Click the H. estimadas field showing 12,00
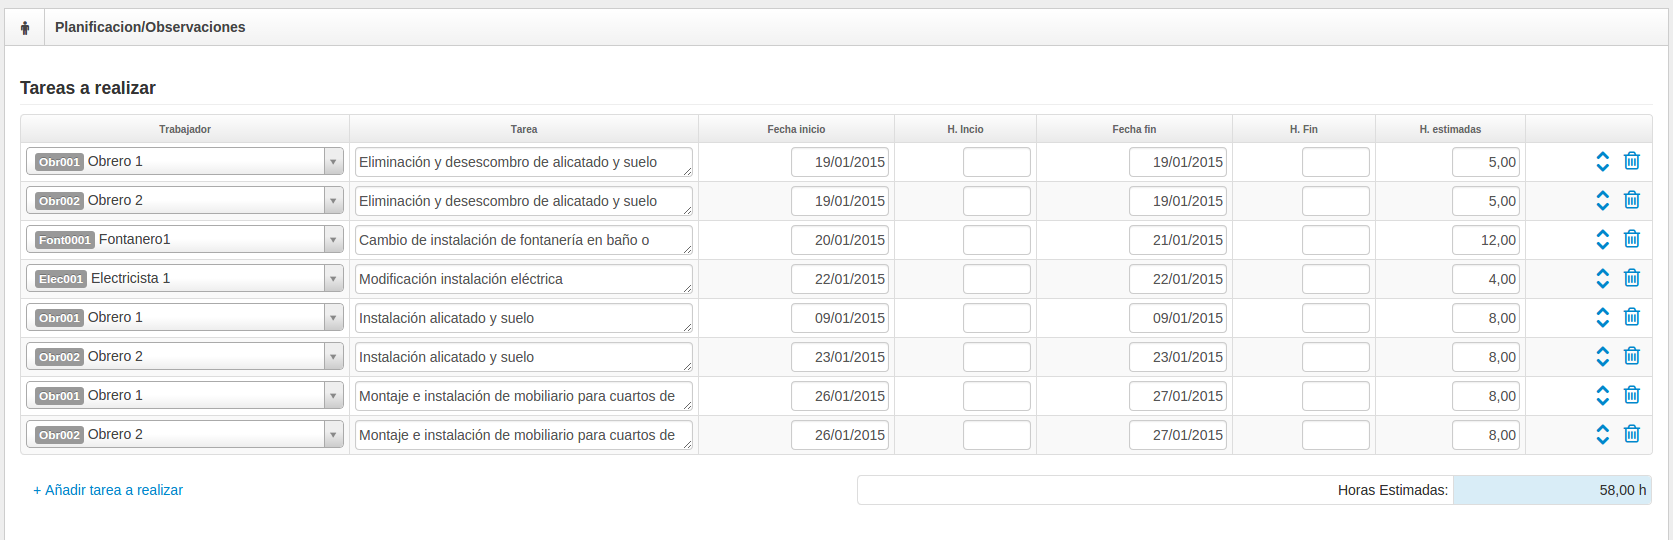The height and width of the screenshot is (540, 1673). 1486,240
